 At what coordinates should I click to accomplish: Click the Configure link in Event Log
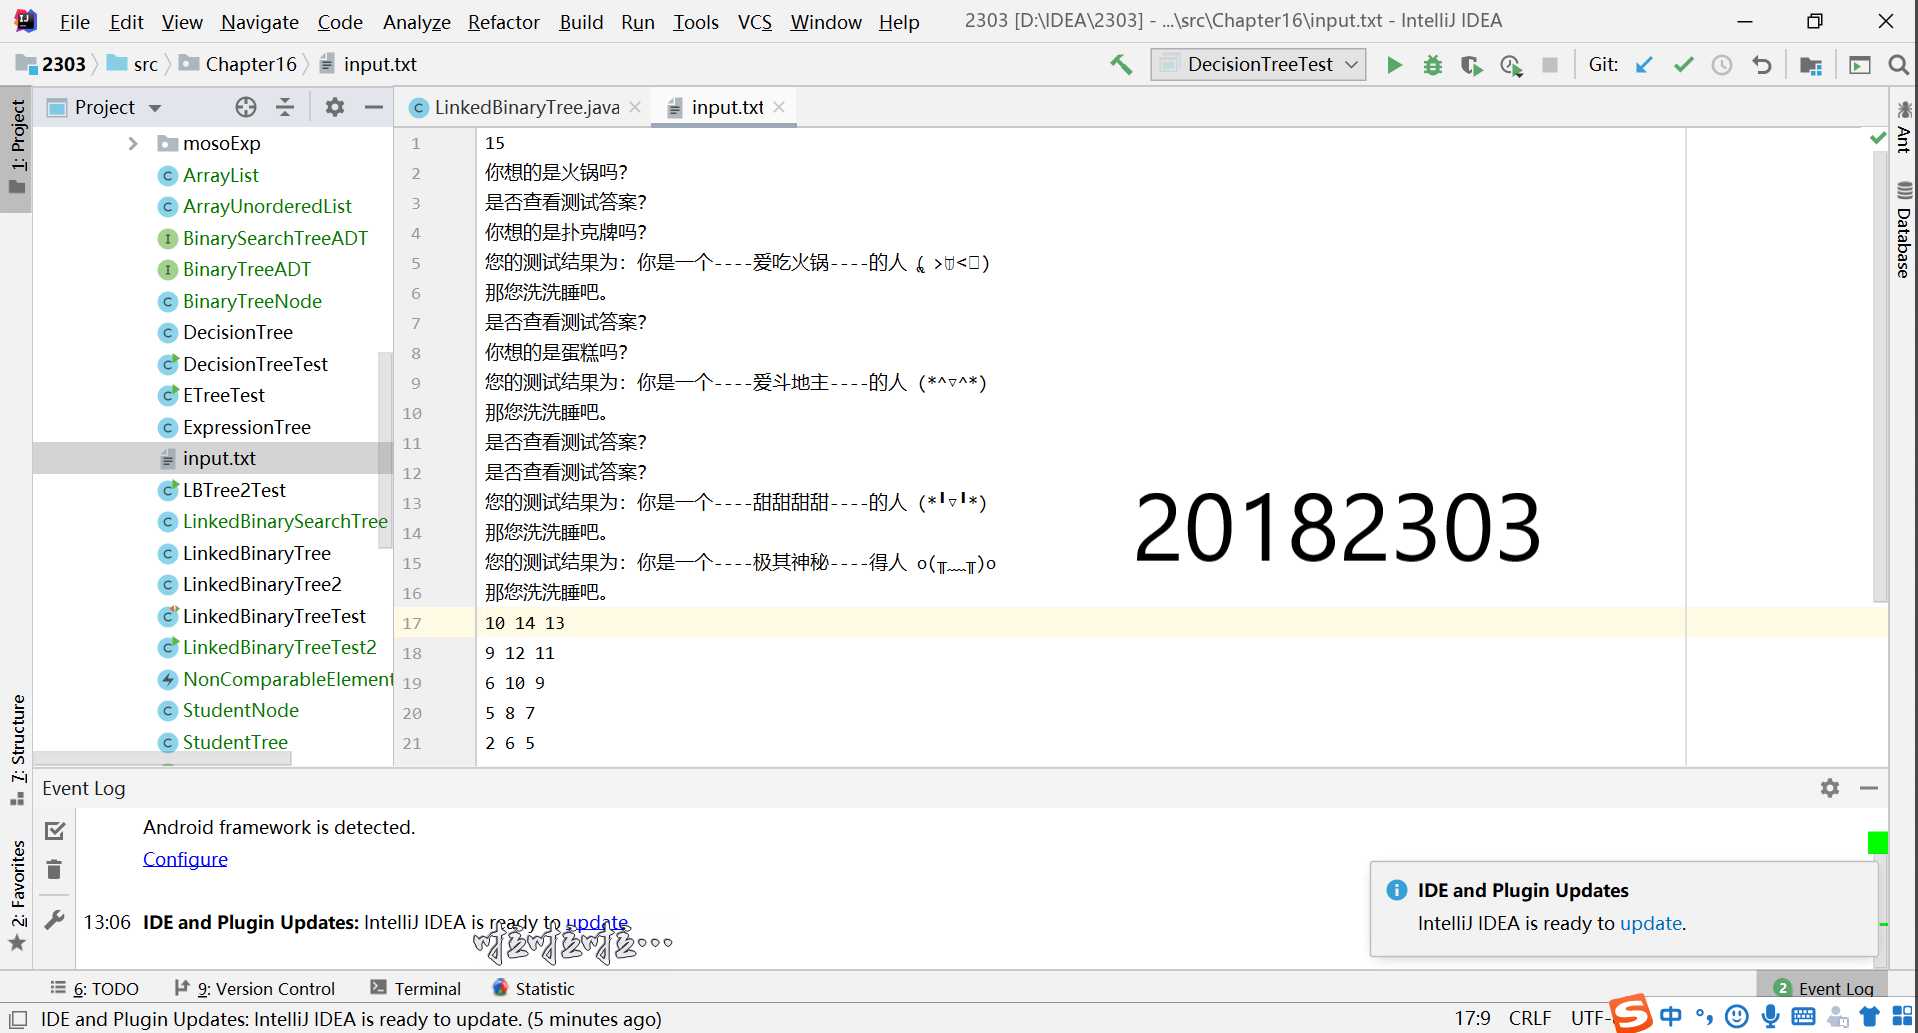pyautogui.click(x=185, y=859)
